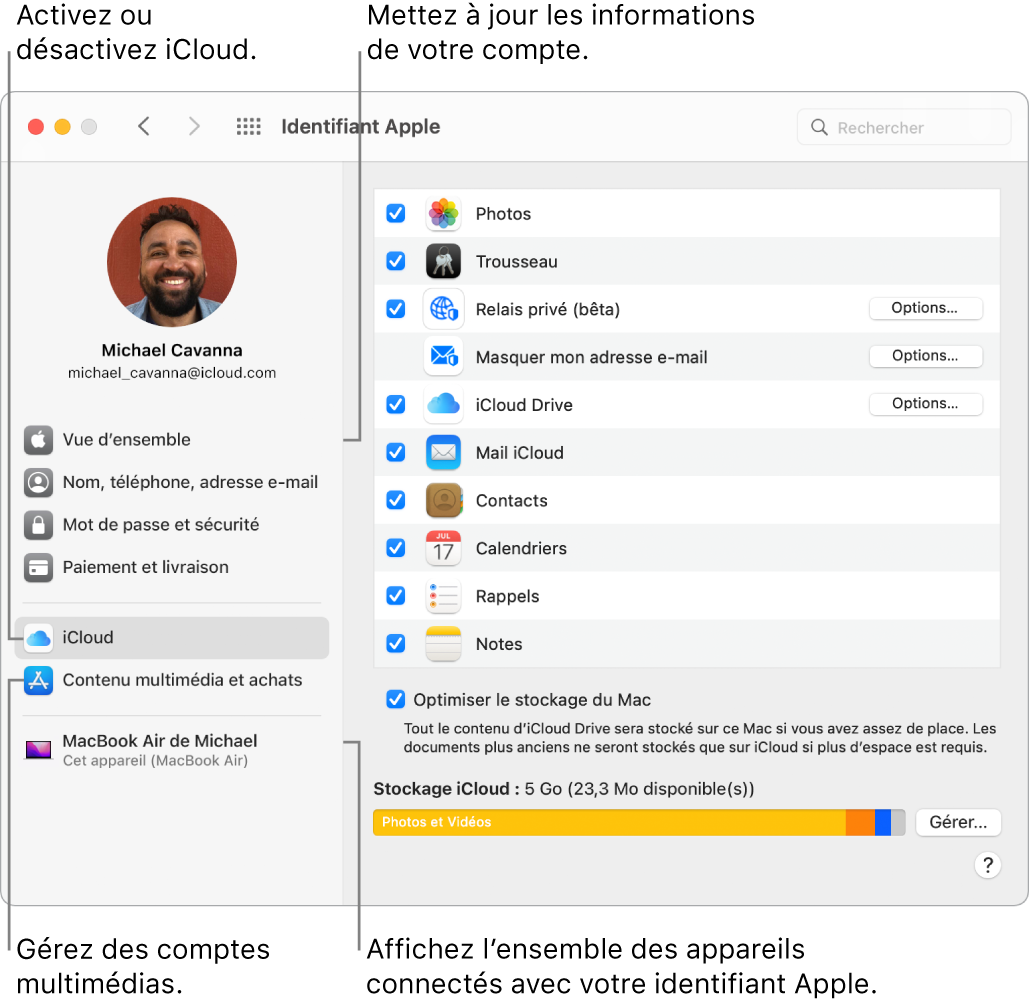This screenshot has height=1008, width=1032.
Task: Click the Relais privé globe icon
Action: (443, 309)
